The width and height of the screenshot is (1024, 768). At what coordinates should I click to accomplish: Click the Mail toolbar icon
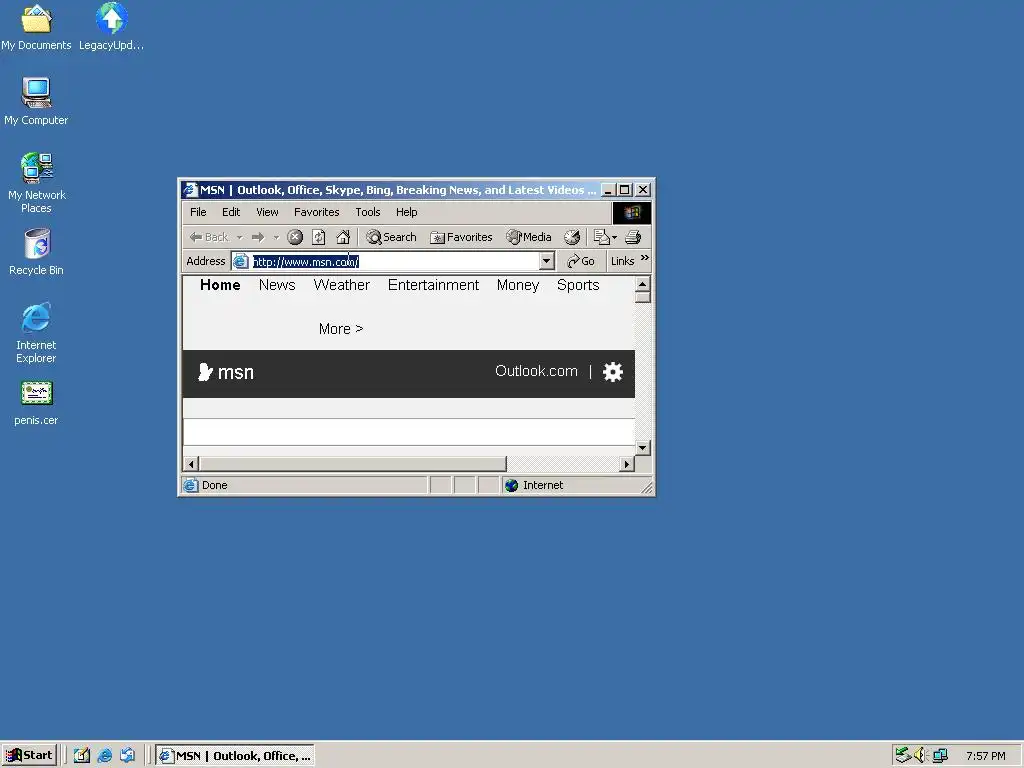601,237
